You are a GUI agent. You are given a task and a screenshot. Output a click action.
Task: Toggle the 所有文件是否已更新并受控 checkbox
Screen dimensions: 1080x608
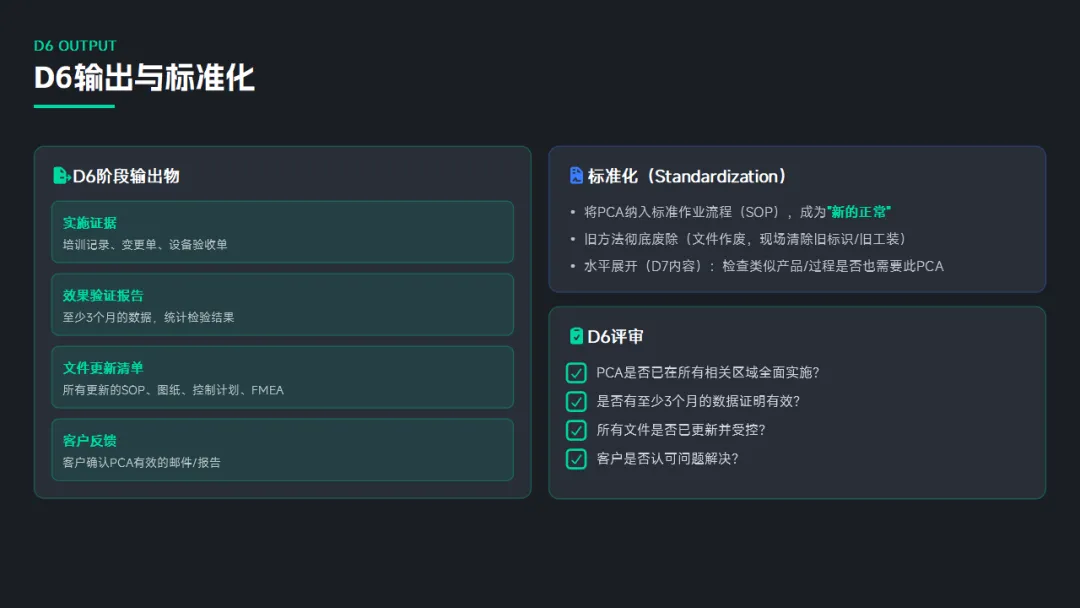tap(576, 430)
